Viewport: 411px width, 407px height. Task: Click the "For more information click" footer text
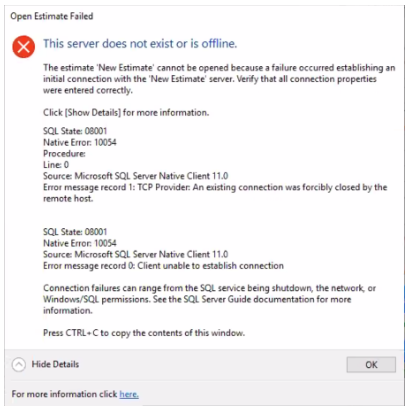(x=64, y=394)
